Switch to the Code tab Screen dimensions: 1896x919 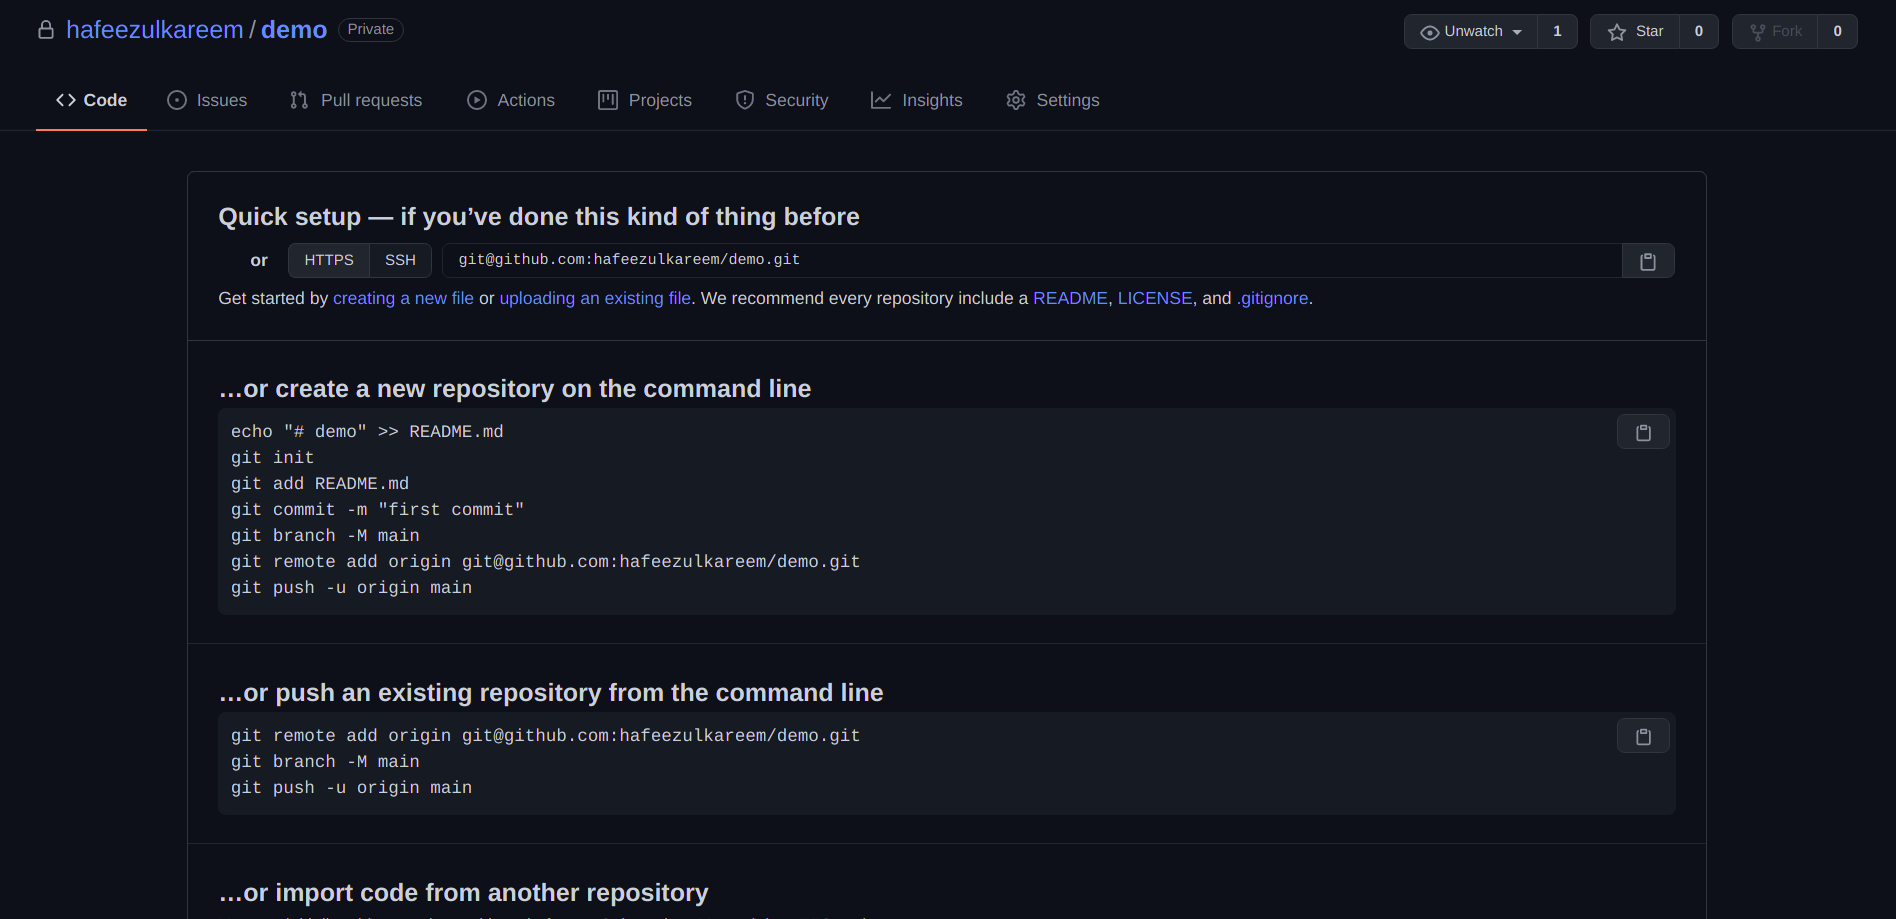pyautogui.click(x=91, y=100)
